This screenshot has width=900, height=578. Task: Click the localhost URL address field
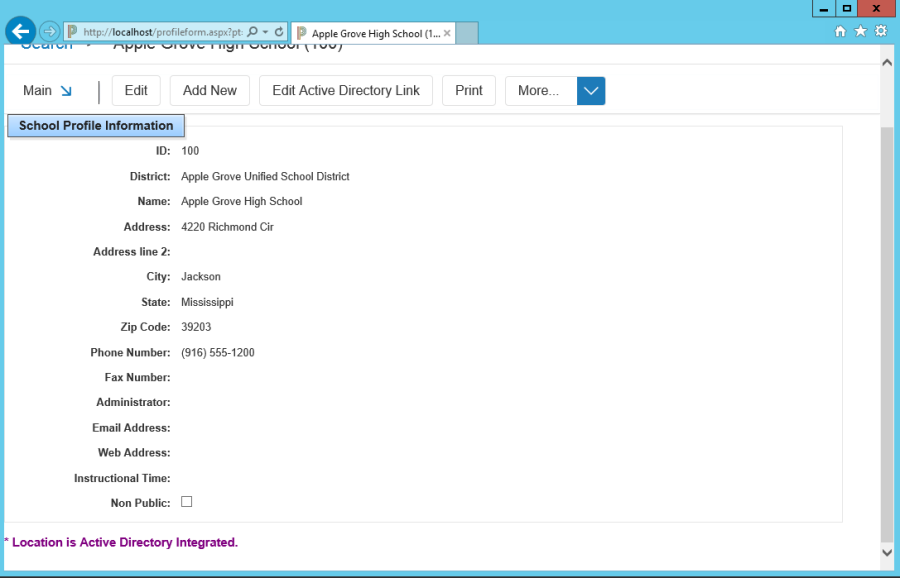[x=160, y=32]
